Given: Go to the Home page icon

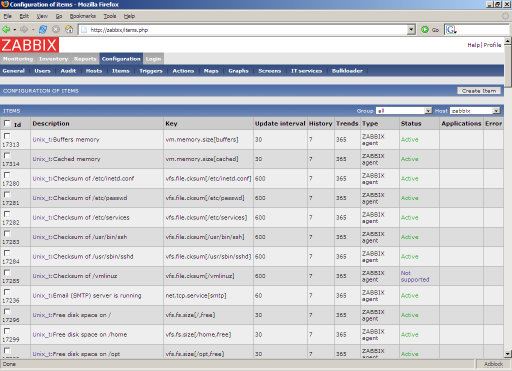Looking at the screenshot, I should pos(69,30).
